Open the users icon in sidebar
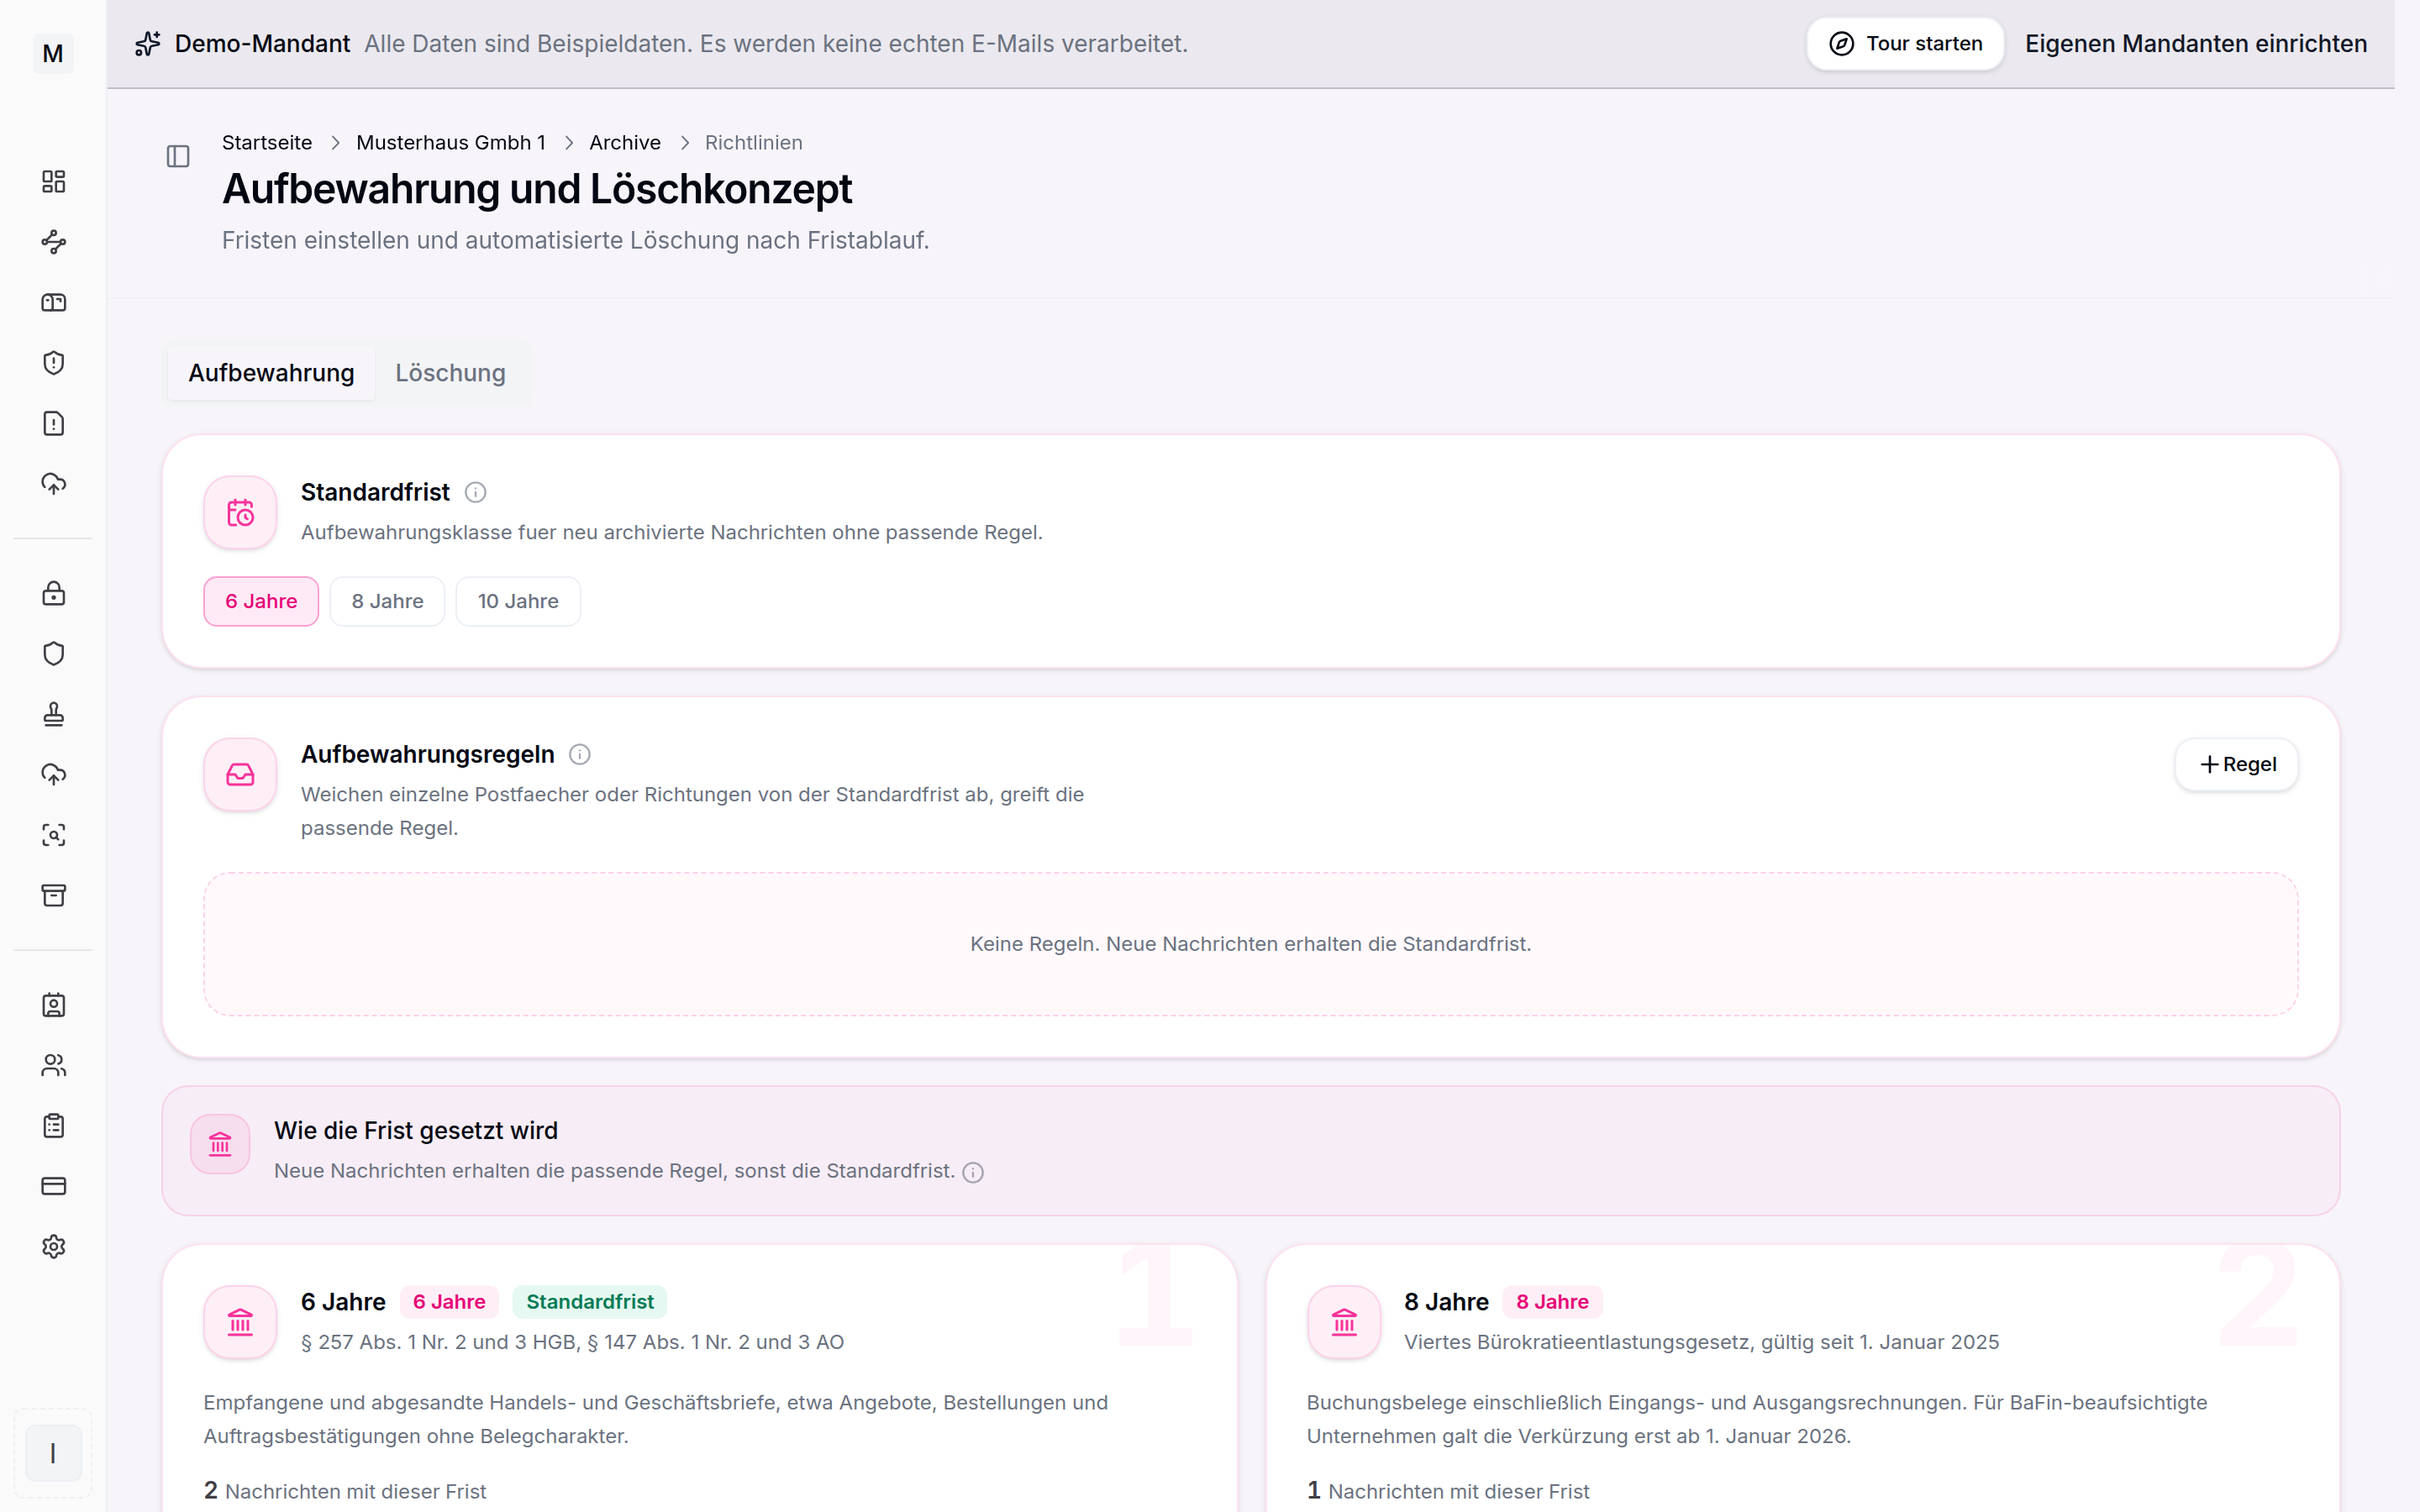This screenshot has width=2420, height=1512. pos(53,1065)
